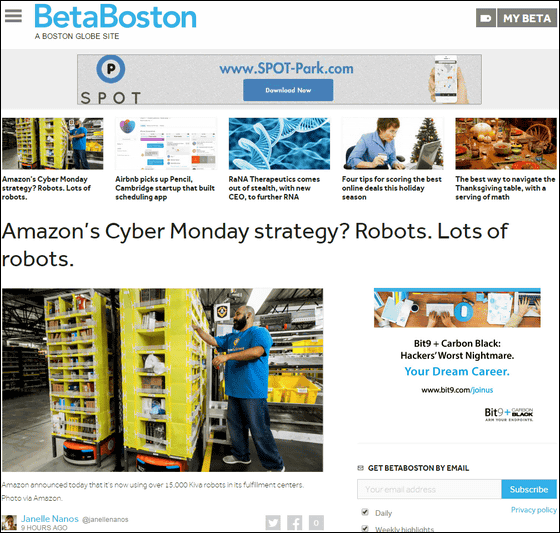Viewport: 560px width, 533px height.
Task: Click the comment count box showing 0
Action: pos(316,523)
